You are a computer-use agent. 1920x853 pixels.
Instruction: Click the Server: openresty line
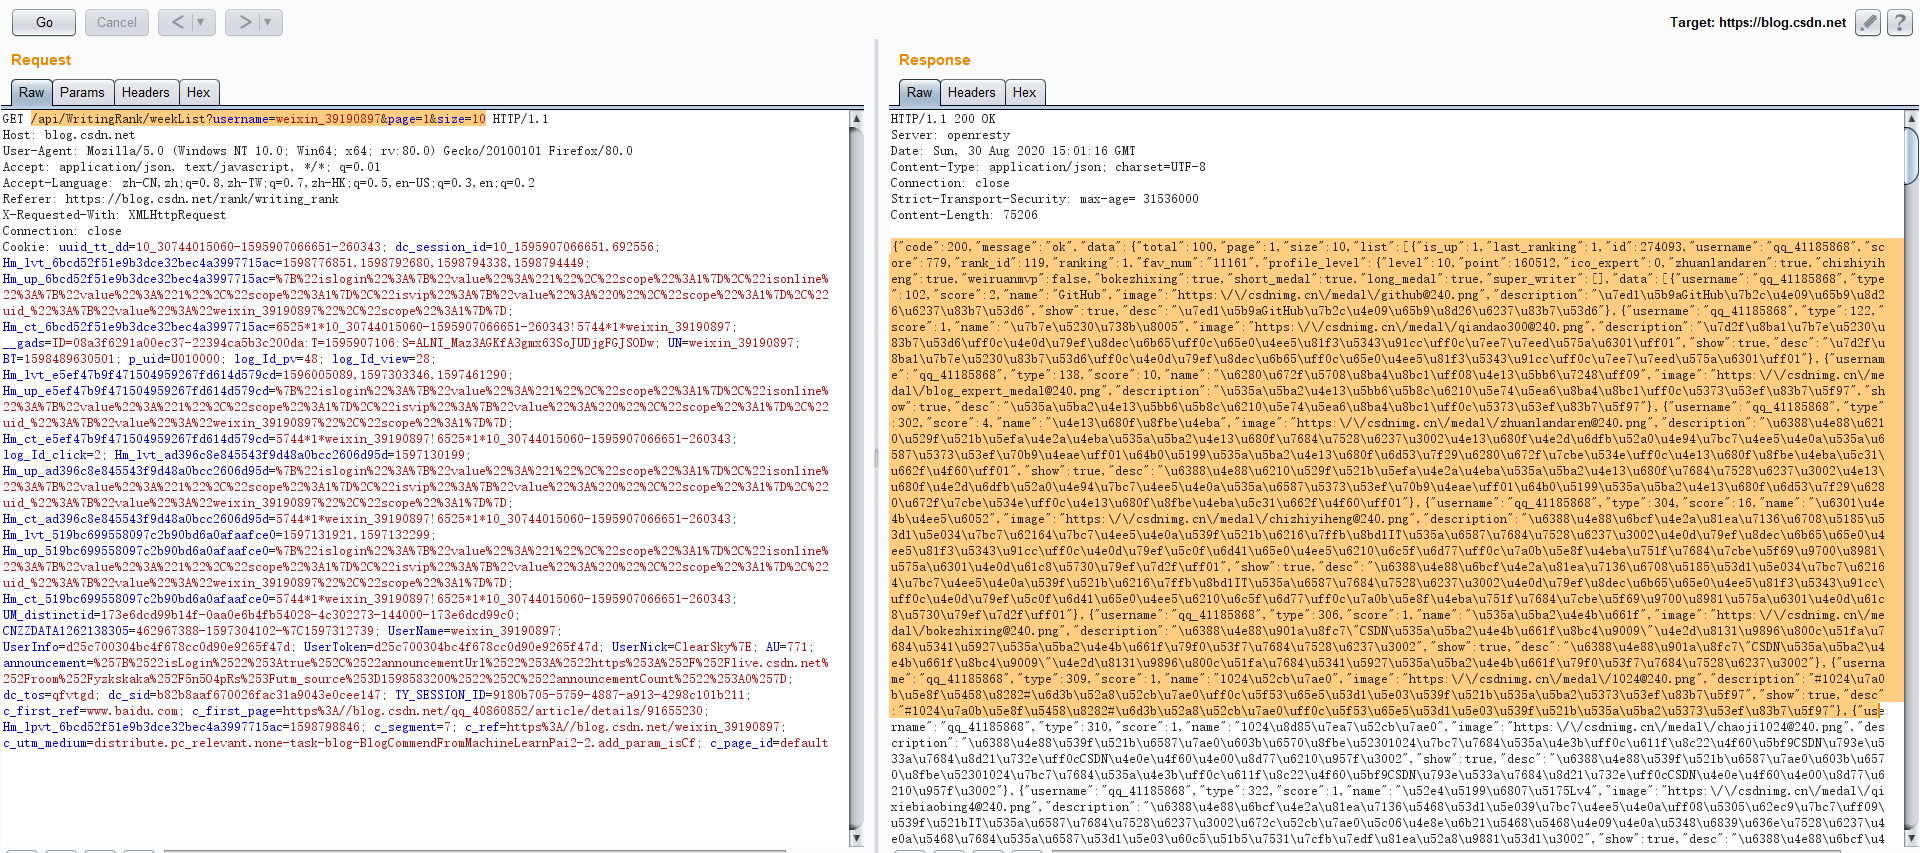point(950,135)
